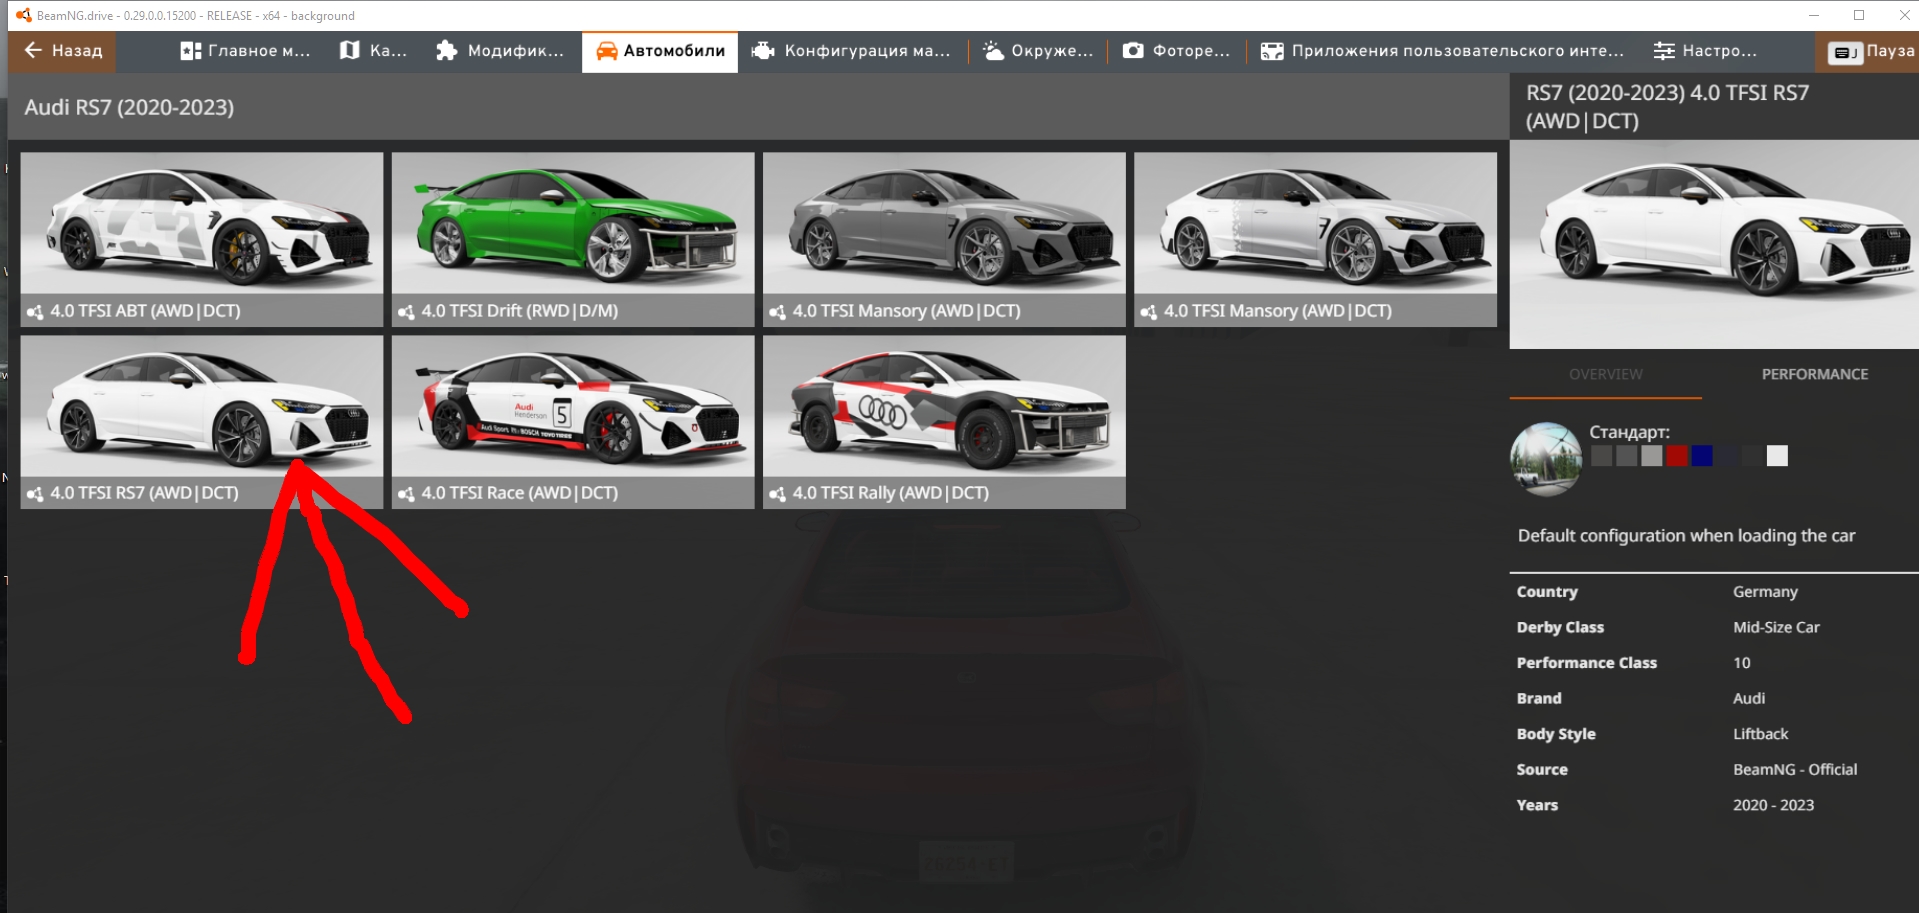Open the Настро... options sliders tab
The image size is (1919, 913).
1705,51
